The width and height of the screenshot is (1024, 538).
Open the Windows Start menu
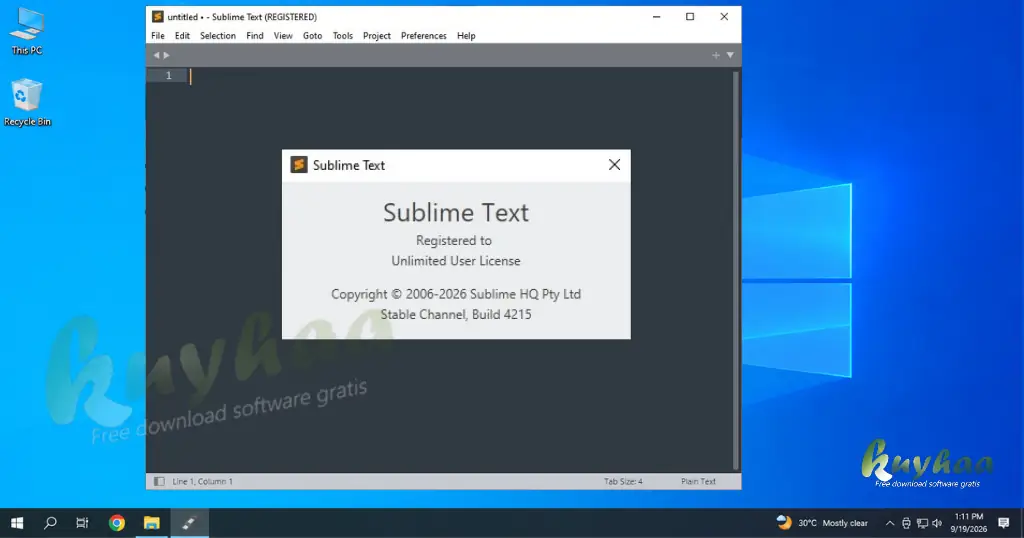tap(17, 523)
